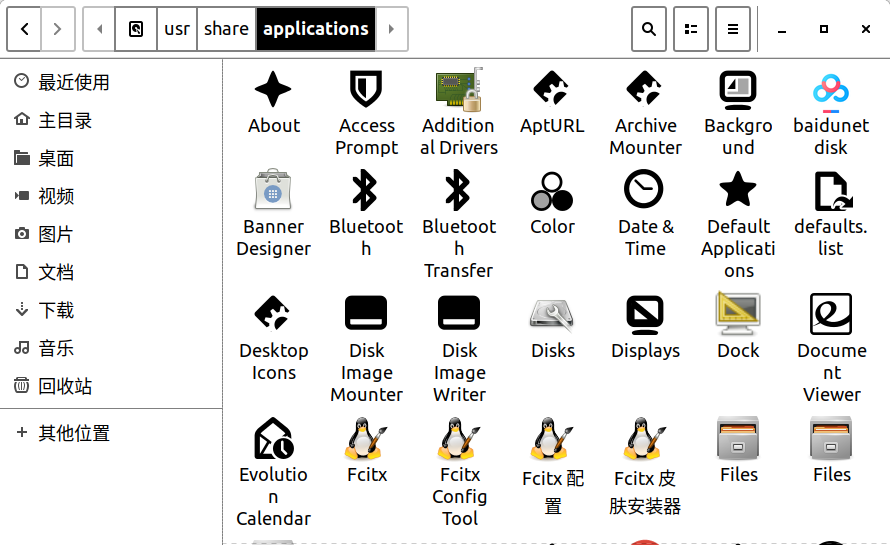Navigate to the share path segment
The width and height of the screenshot is (890, 545).
tap(226, 29)
